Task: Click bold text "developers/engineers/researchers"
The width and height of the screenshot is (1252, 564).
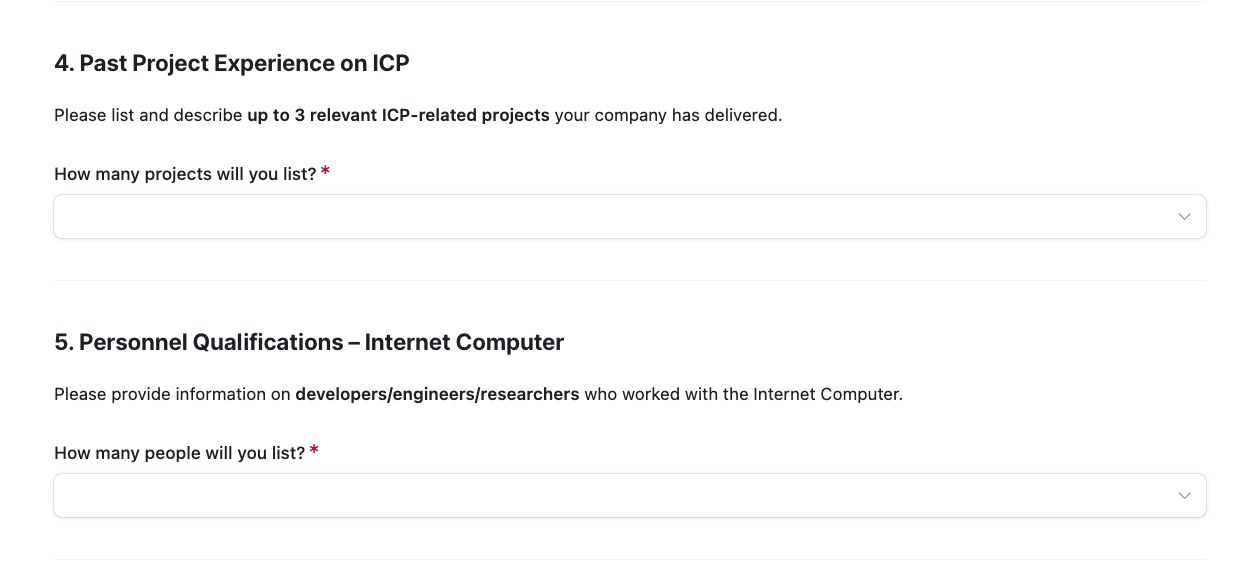Action: (437, 394)
